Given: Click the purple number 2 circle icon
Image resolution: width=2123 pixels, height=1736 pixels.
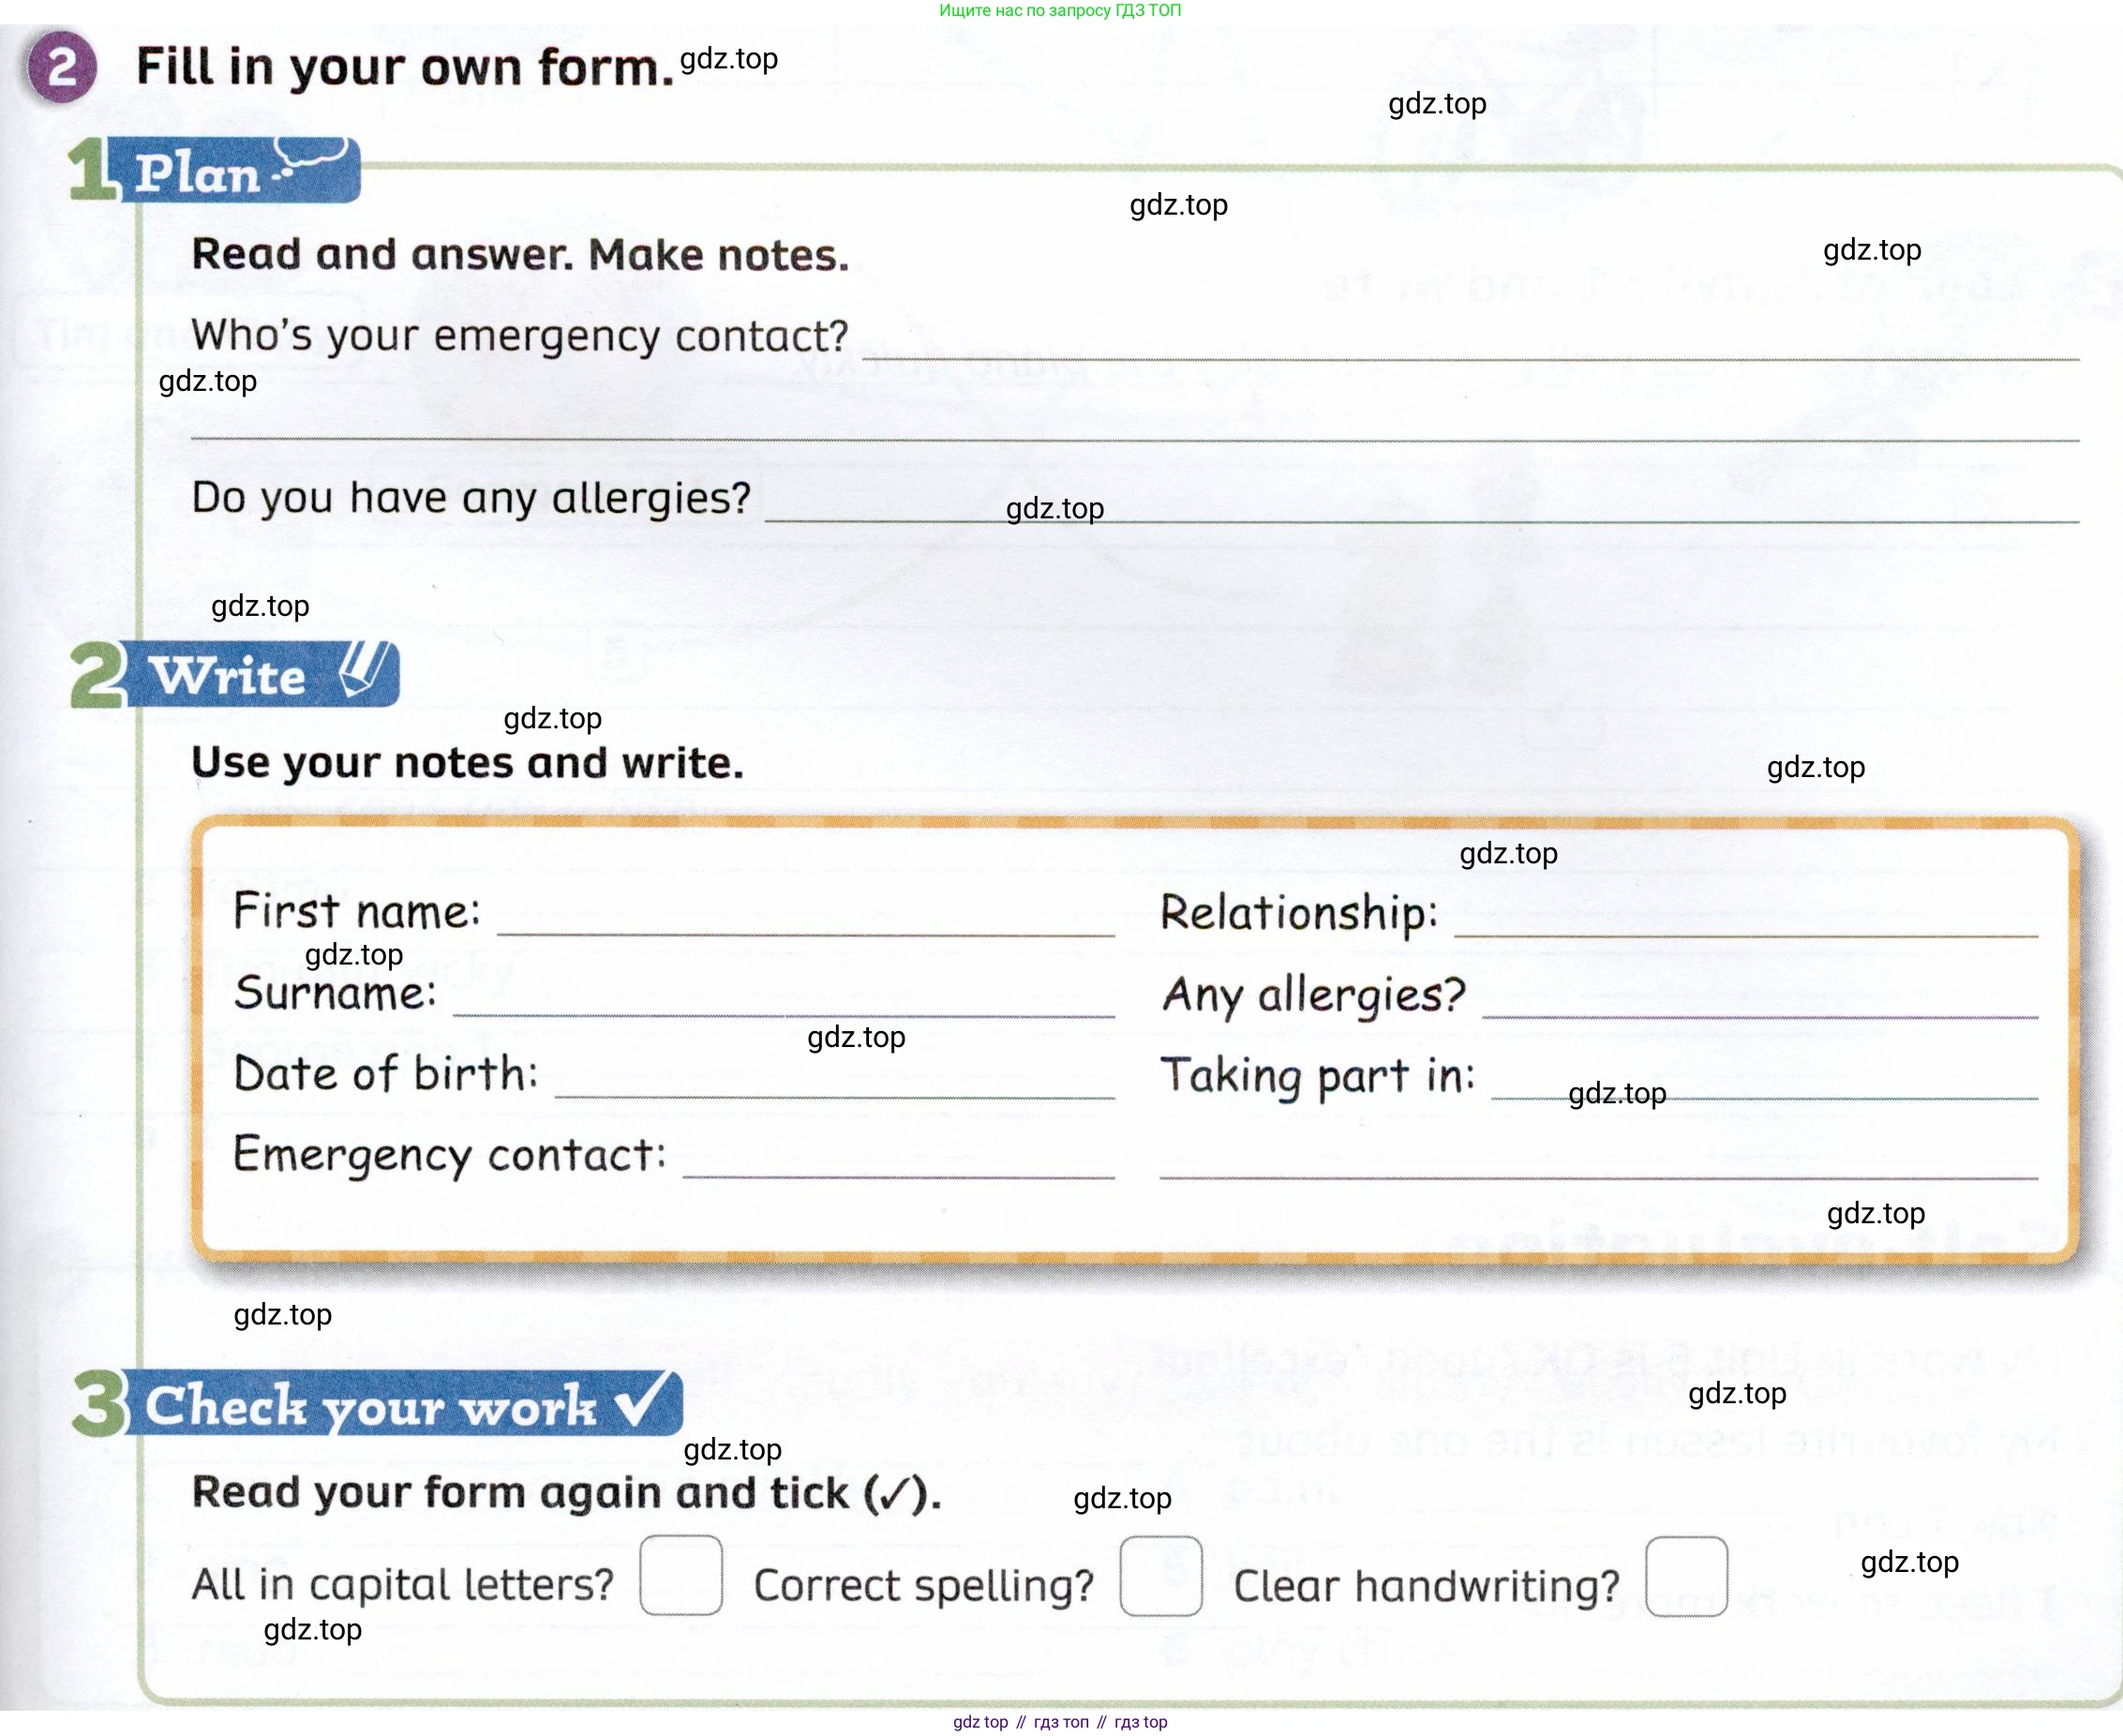Looking at the screenshot, I should (61, 67).
